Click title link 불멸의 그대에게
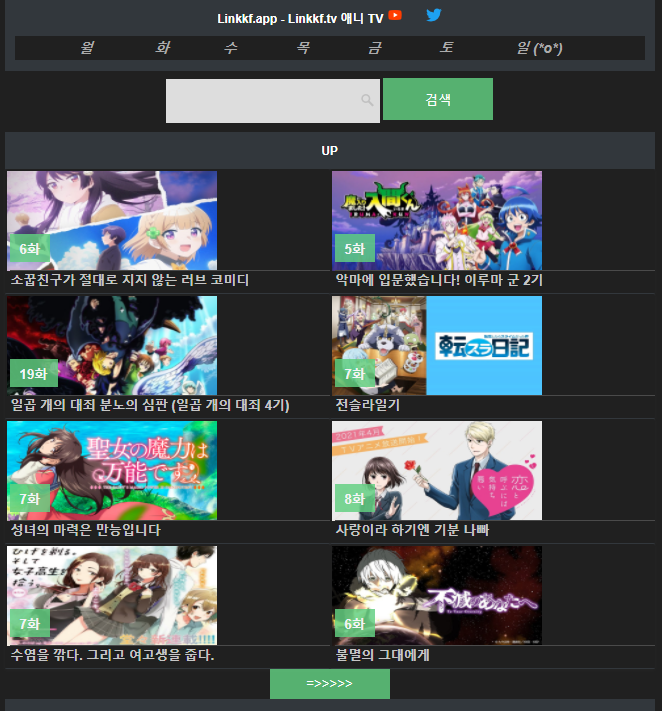Viewport: 662px width, 711px height. (x=382, y=655)
